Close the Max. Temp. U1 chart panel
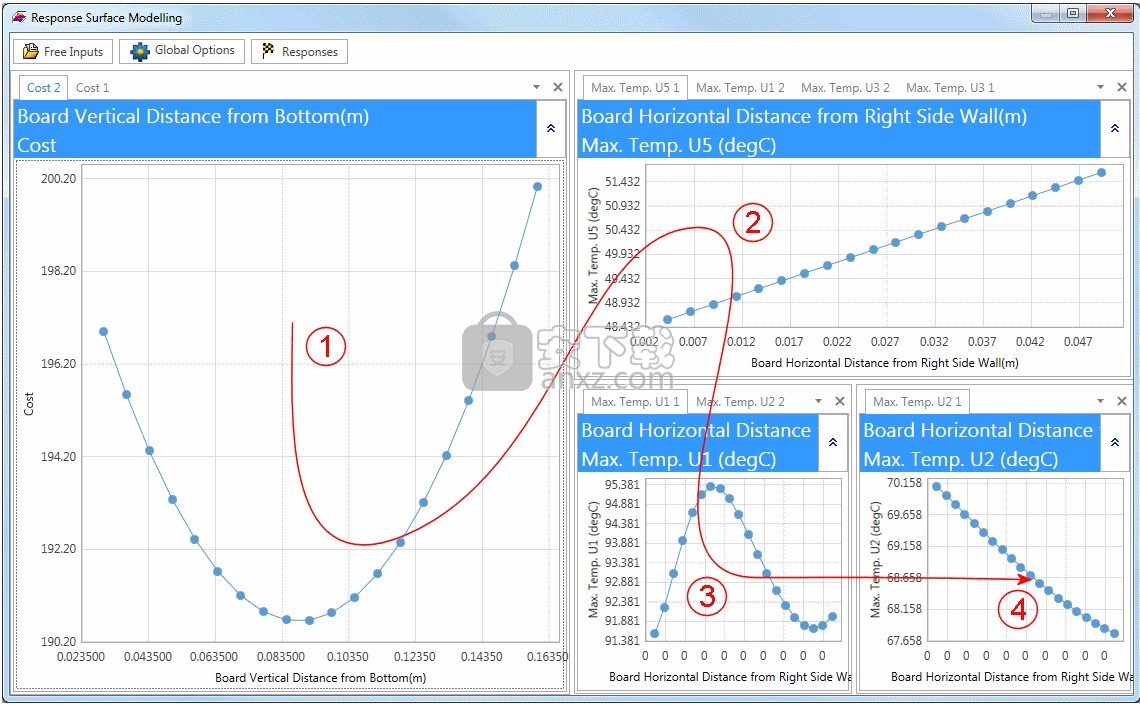The image size is (1140, 706). [840, 401]
